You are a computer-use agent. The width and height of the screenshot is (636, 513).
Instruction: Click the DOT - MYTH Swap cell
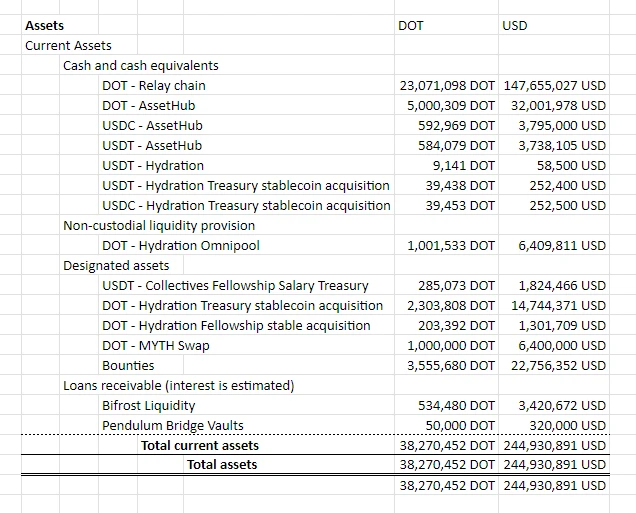tap(155, 345)
